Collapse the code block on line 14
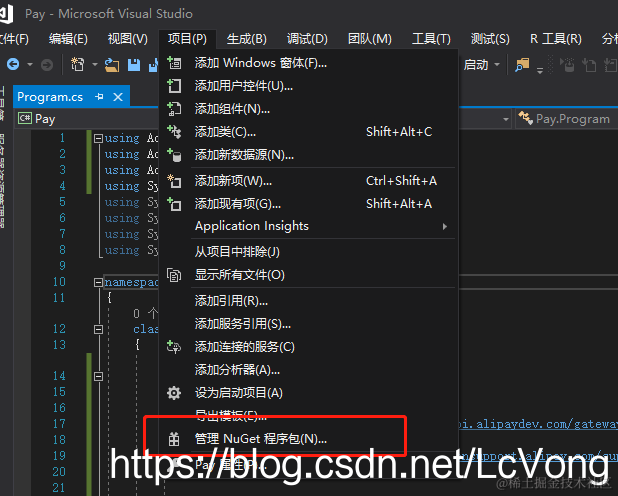The image size is (618, 496). 98,376
